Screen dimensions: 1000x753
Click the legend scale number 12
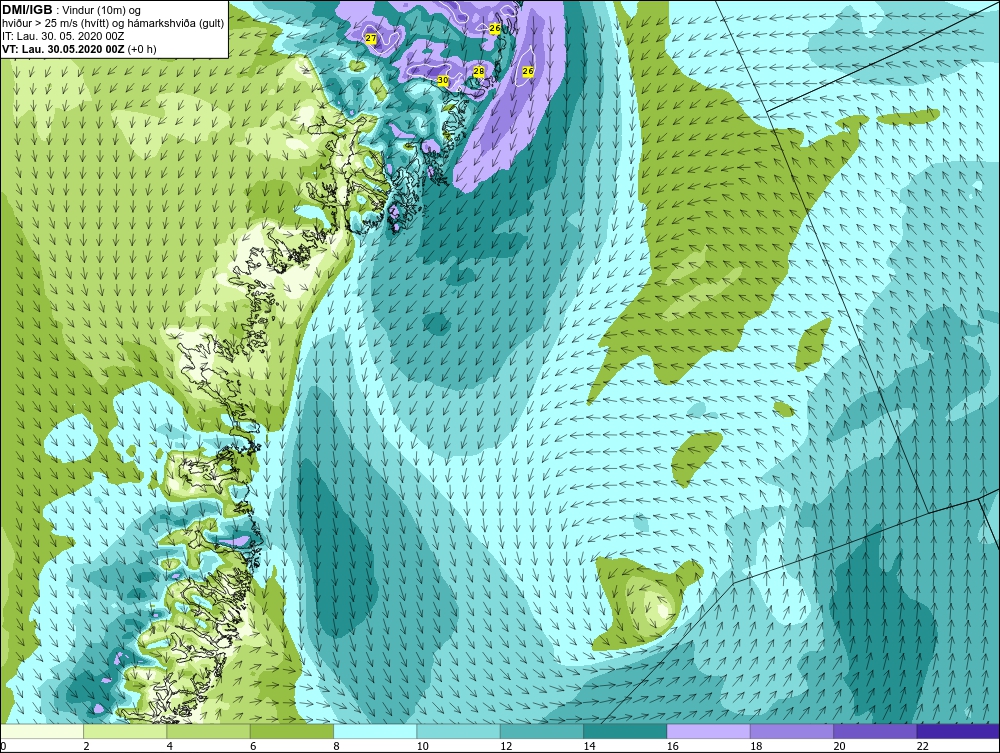point(506,746)
